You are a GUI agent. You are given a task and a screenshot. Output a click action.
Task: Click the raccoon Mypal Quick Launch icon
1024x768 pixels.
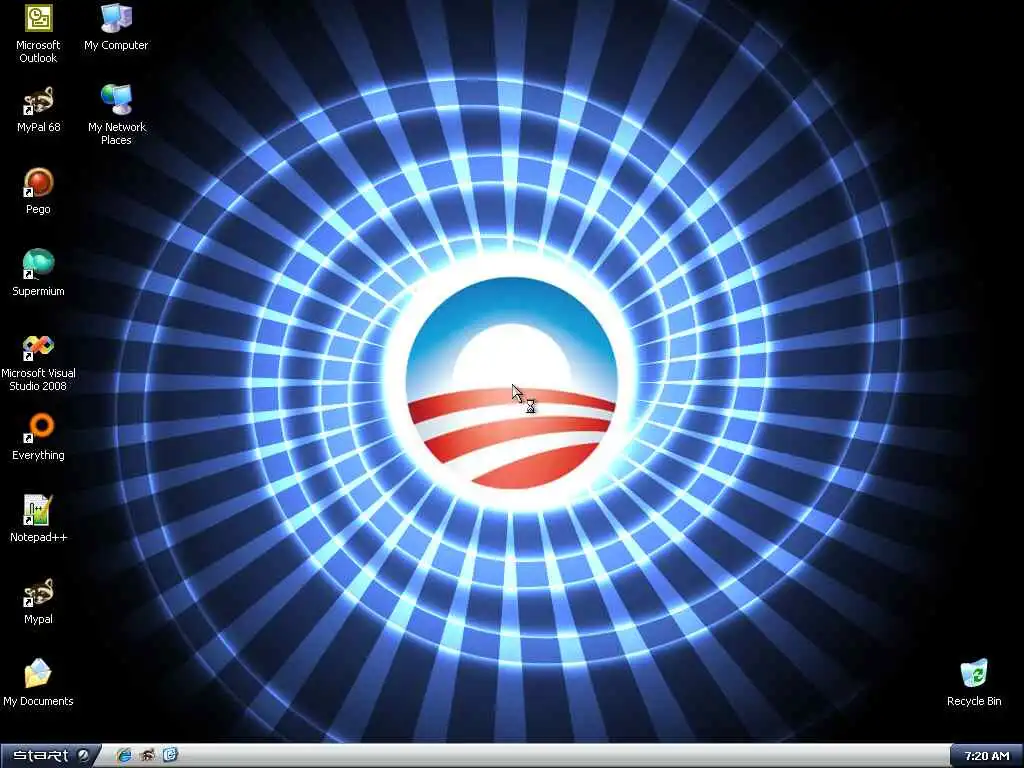point(148,756)
